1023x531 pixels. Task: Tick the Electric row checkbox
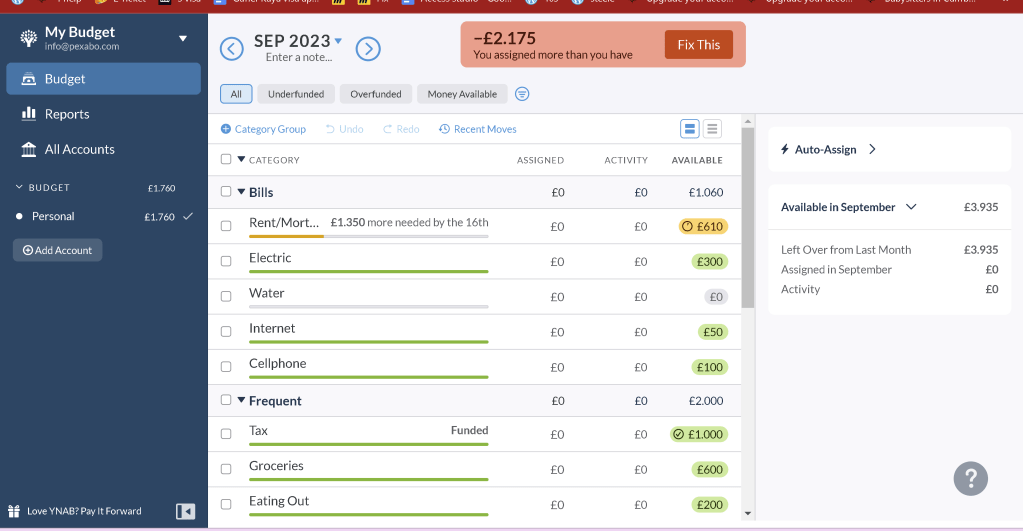(x=226, y=261)
